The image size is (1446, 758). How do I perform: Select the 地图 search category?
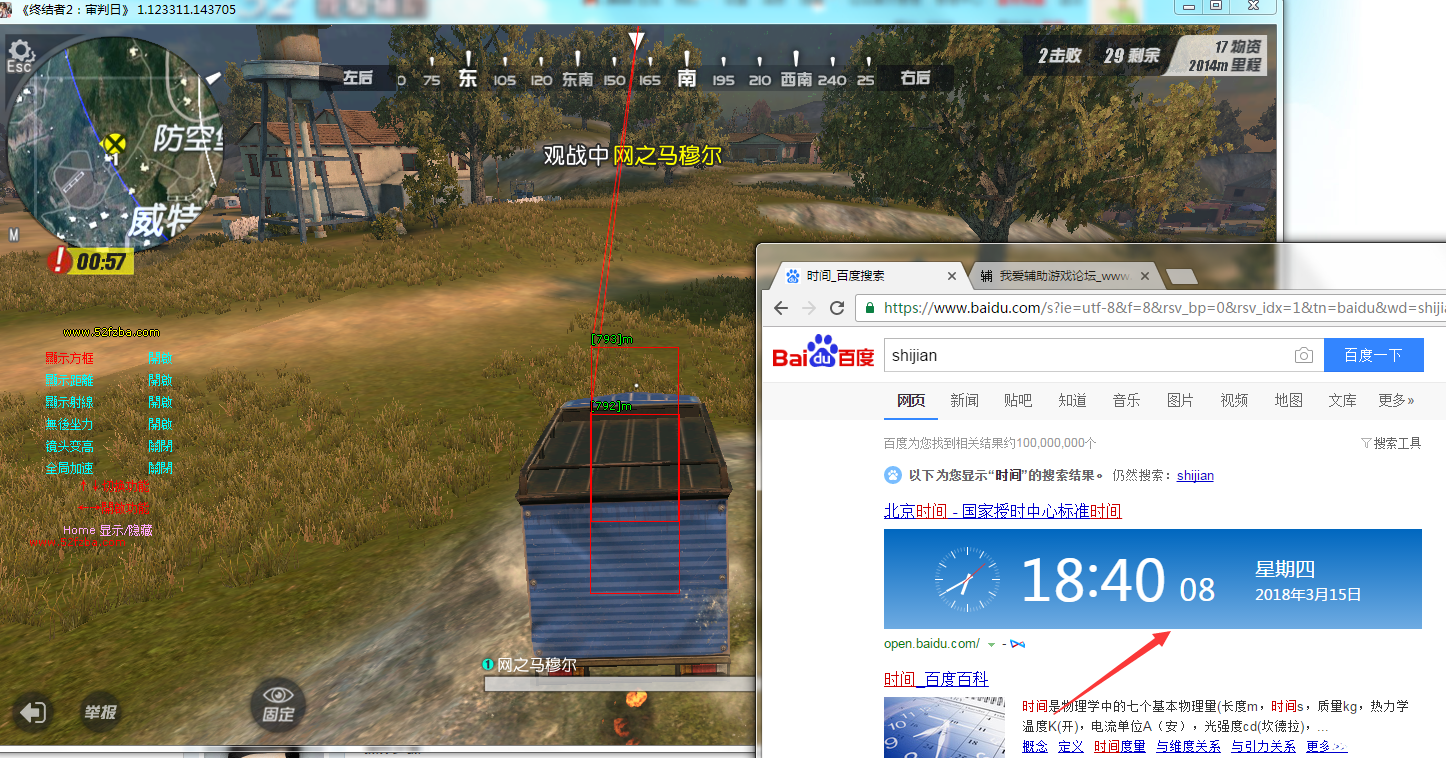click(1288, 400)
